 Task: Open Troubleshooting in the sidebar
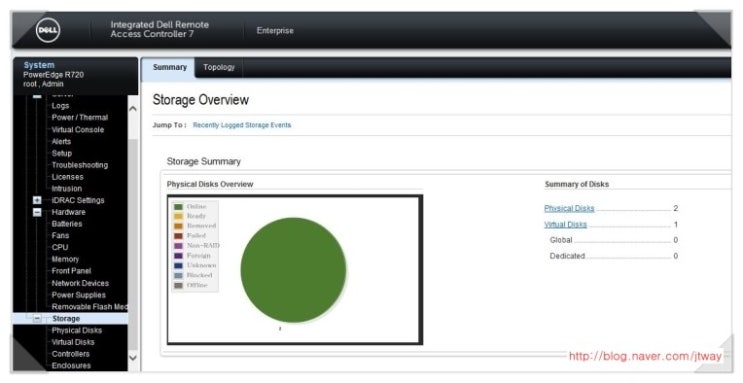click(80, 165)
